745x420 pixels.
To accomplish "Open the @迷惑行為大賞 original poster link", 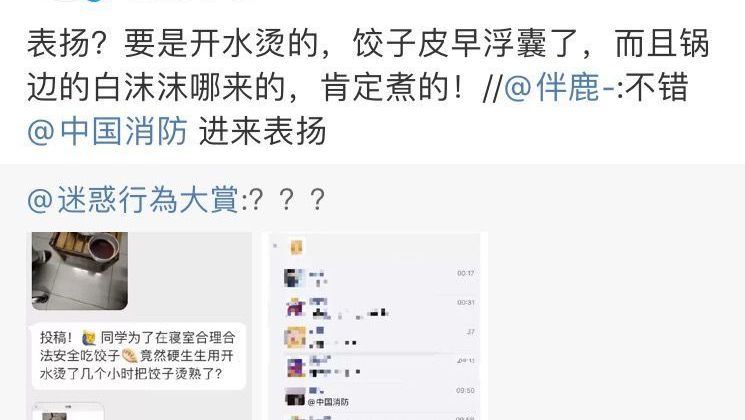I will (134, 200).
